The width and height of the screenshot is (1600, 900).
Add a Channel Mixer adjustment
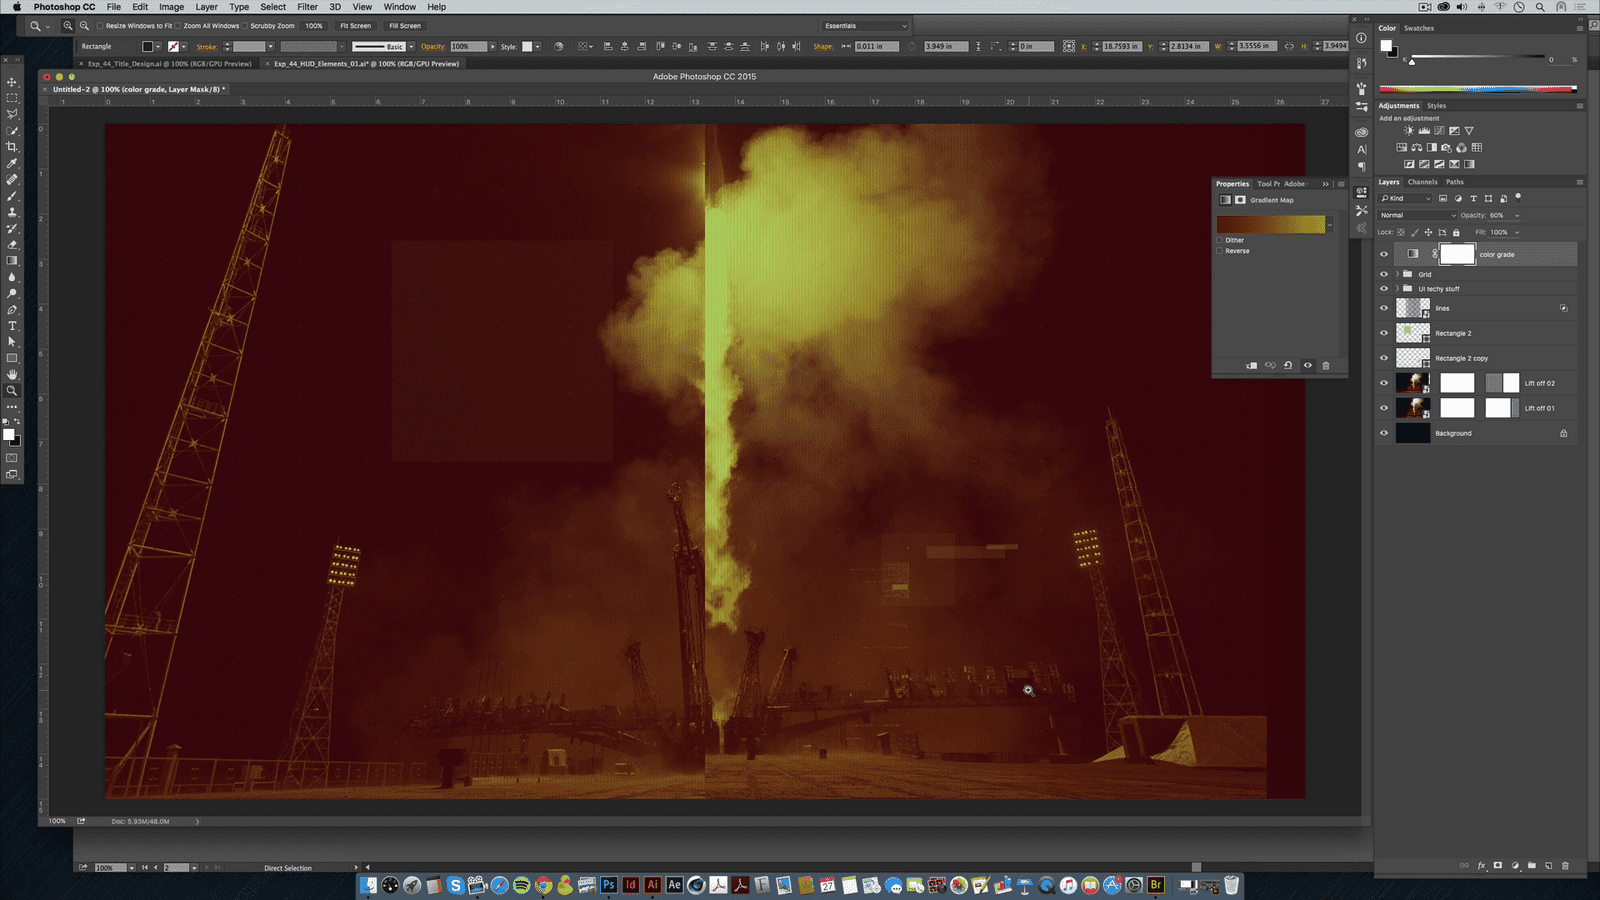pyautogui.click(x=1462, y=148)
